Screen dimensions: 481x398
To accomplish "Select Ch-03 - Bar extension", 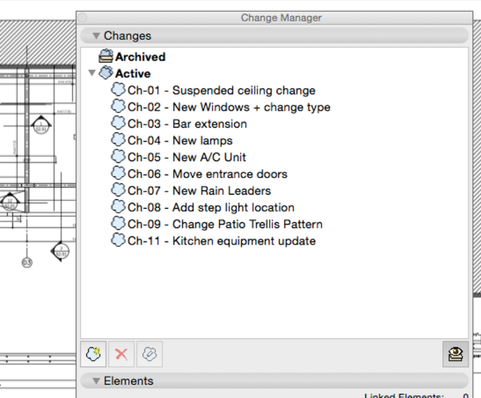I will click(x=187, y=124).
